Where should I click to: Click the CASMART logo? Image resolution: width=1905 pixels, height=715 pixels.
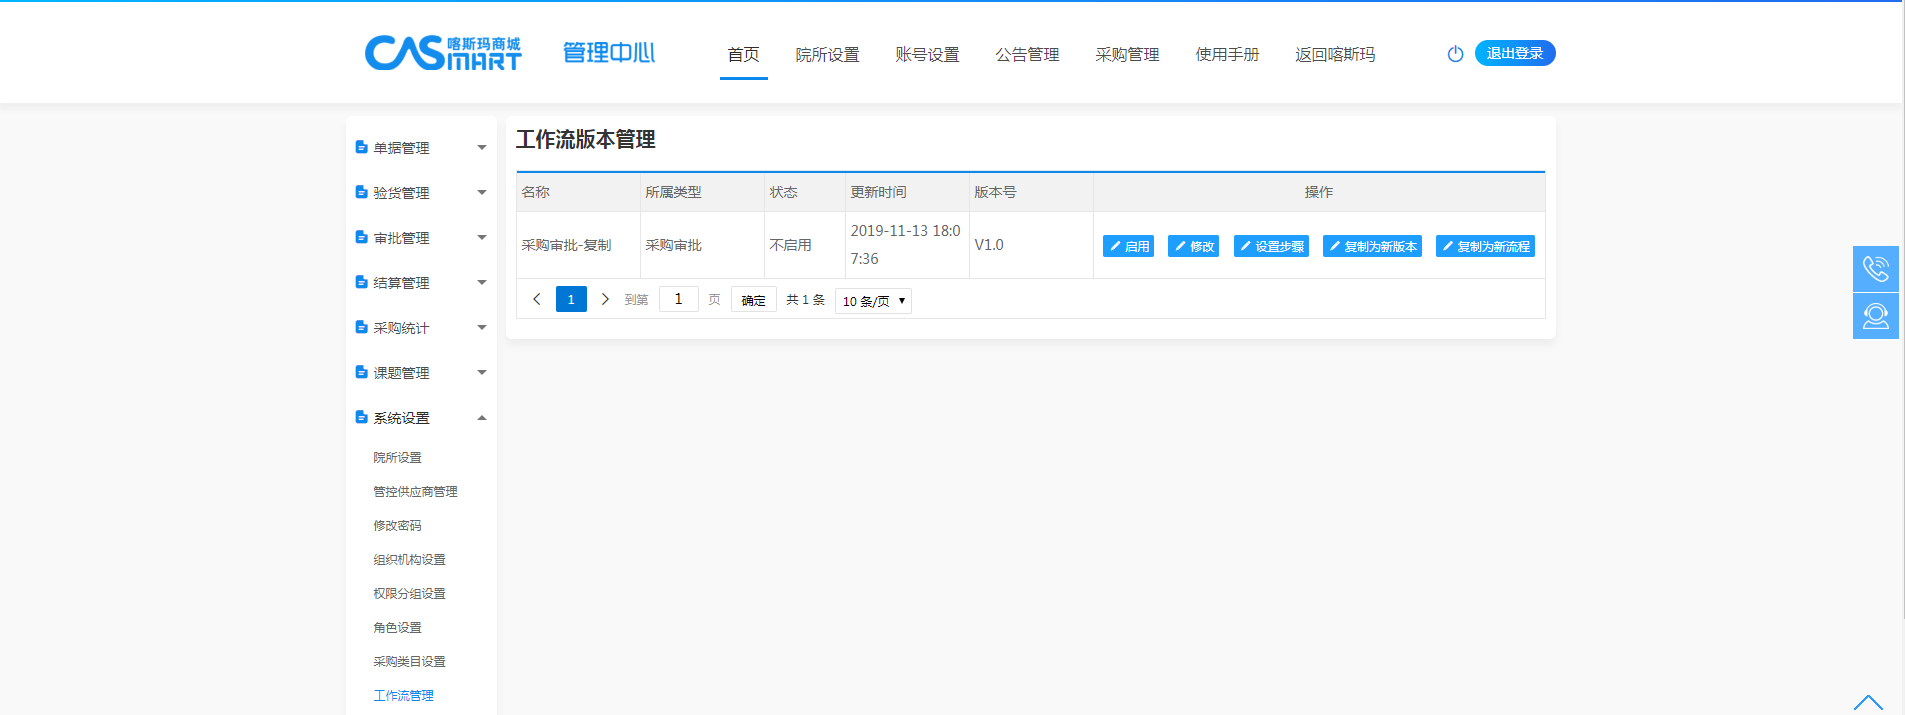443,53
